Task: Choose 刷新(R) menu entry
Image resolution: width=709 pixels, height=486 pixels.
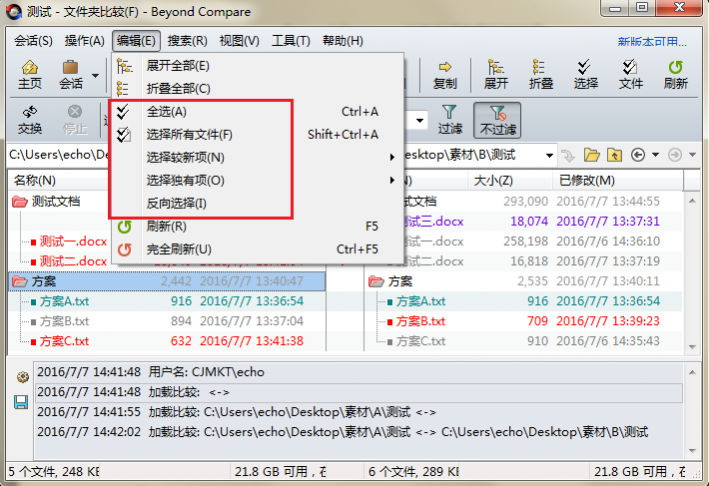Action: [x=258, y=226]
